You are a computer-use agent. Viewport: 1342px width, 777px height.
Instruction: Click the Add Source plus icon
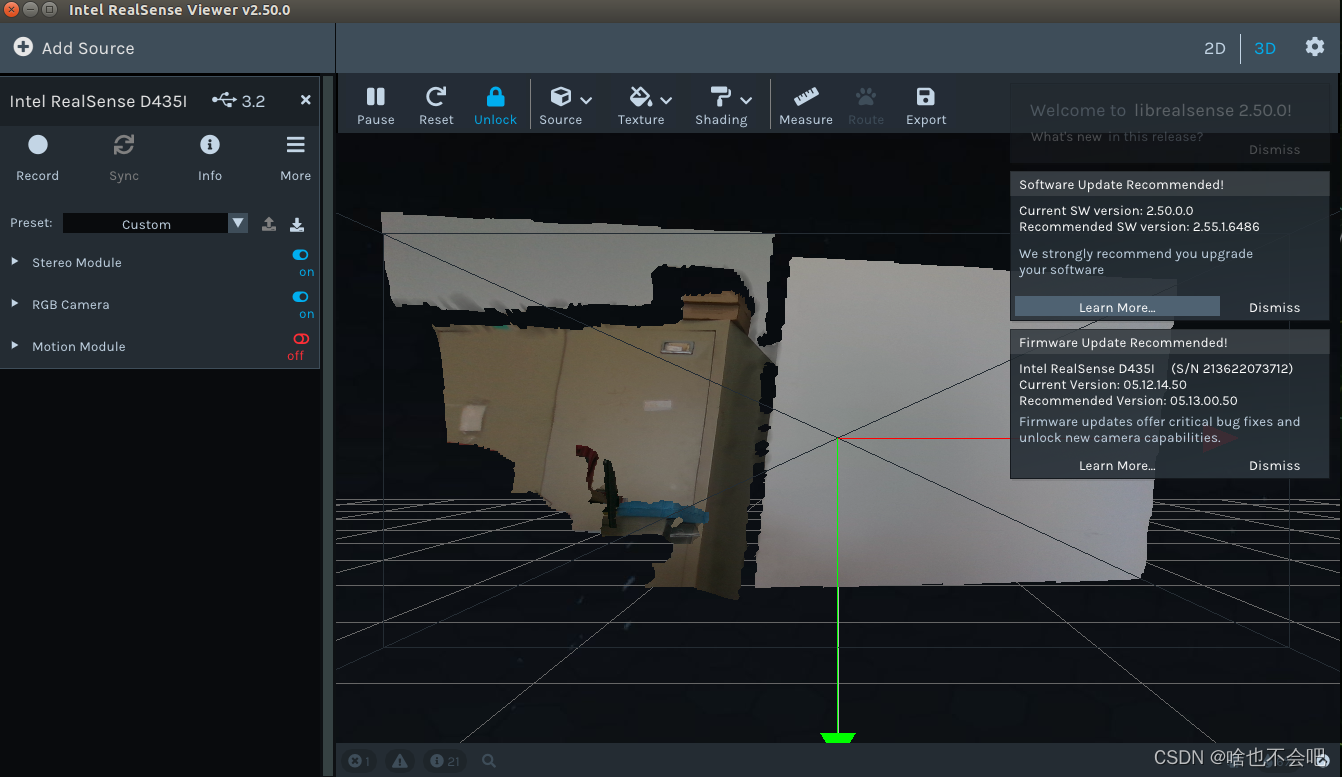coord(23,47)
